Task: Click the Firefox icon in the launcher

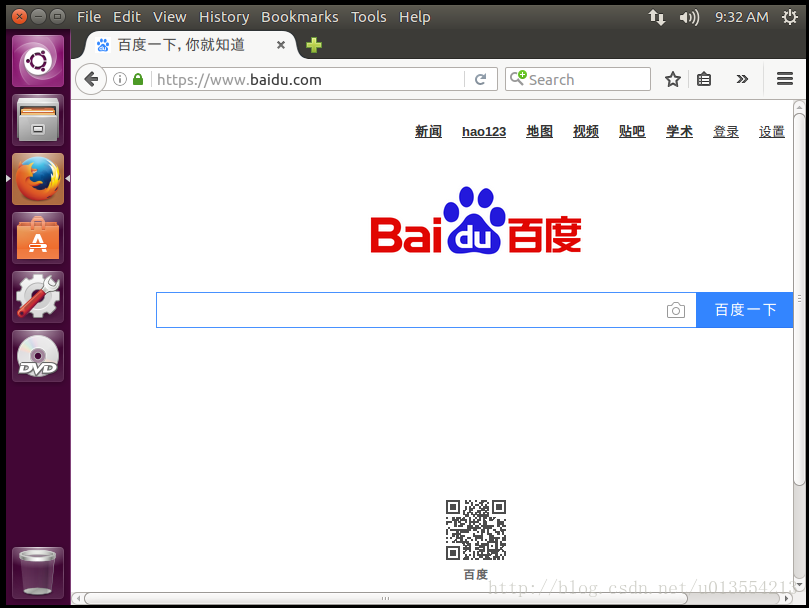Action: (x=38, y=179)
